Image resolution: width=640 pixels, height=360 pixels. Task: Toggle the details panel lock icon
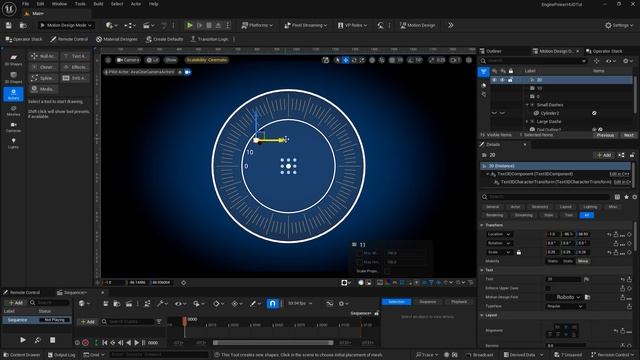point(632,155)
